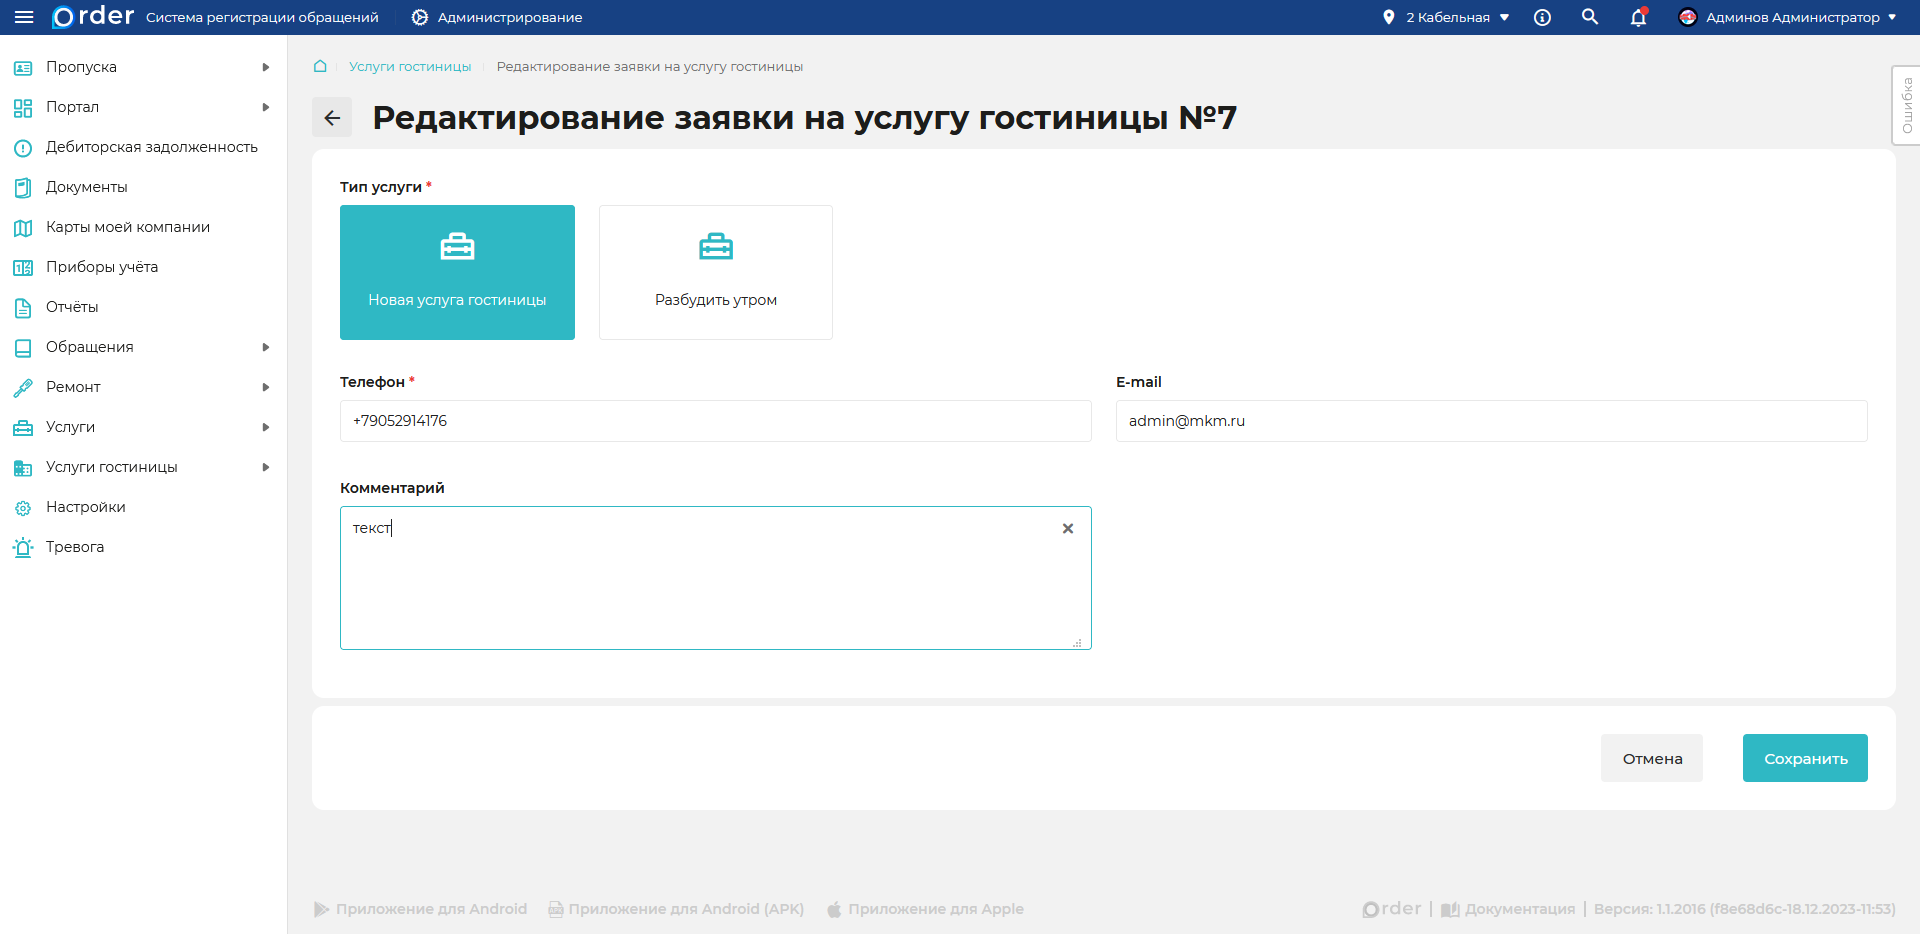The width and height of the screenshot is (1920, 934).
Task: Open Карты моей компании section
Action: click(23, 227)
